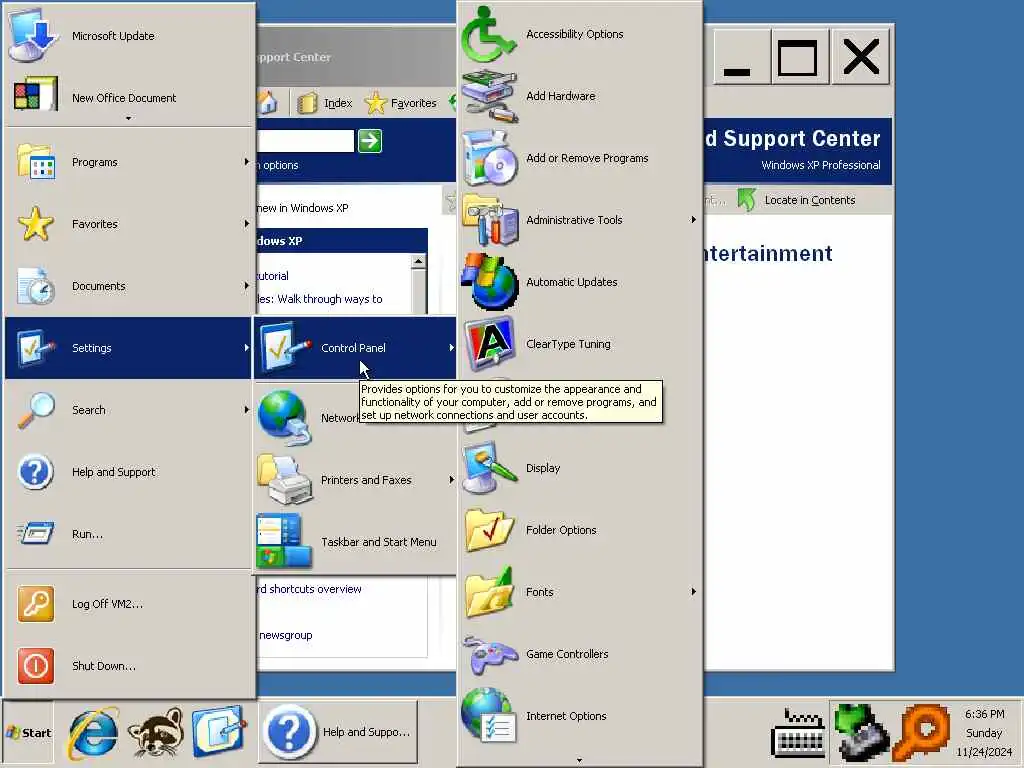Select the Add Hardware menu entry text
Screen dimensions: 1024x768
(560, 96)
